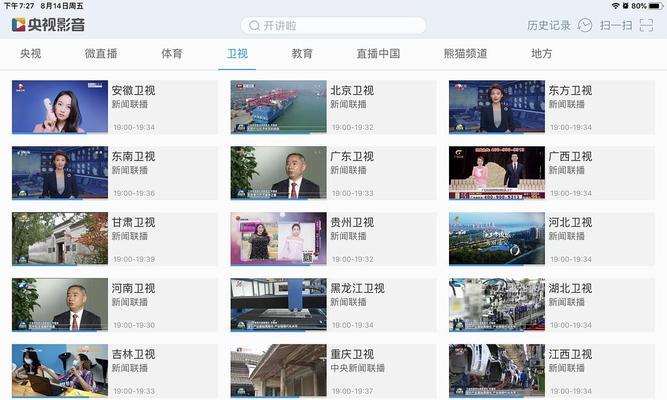
Task: Play the 湖北卫视 thumbnail
Action: [497, 305]
